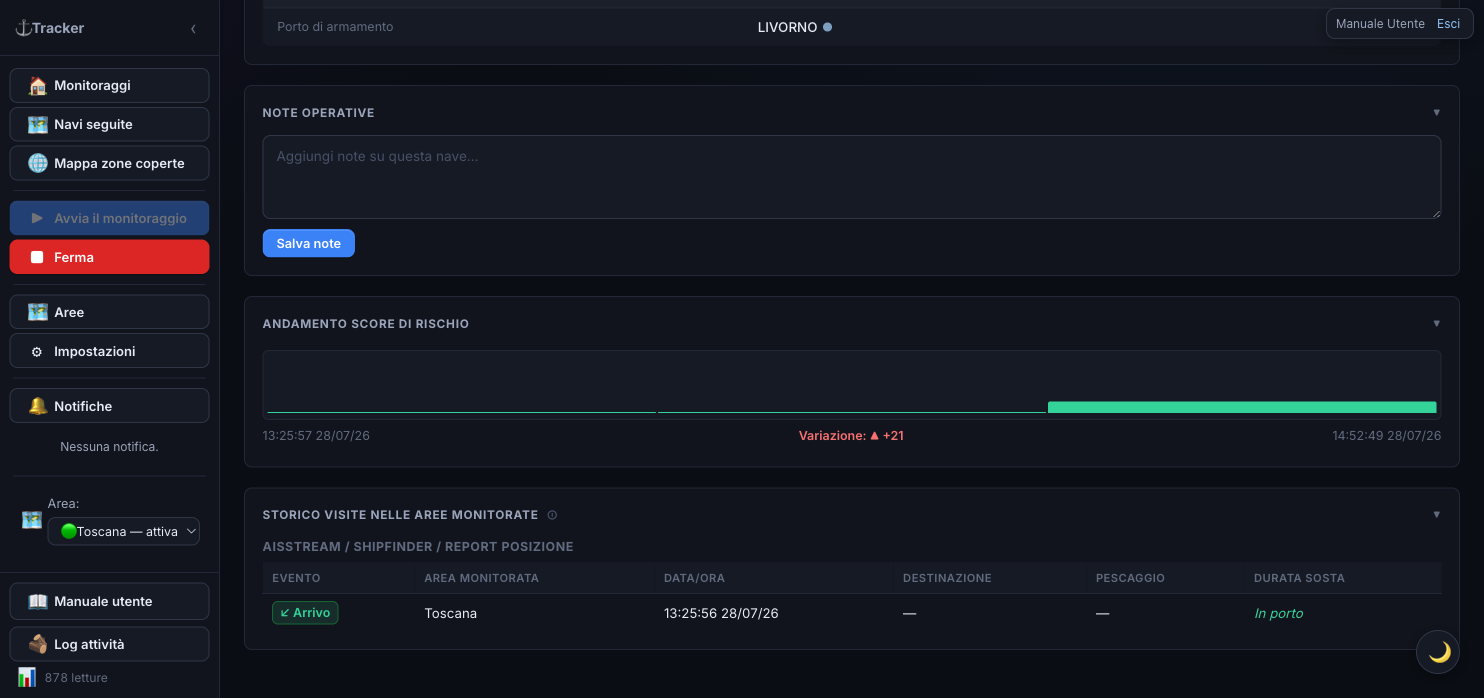
Task: Click the info icon beside Storico Visite title
Action: [x=552, y=515]
